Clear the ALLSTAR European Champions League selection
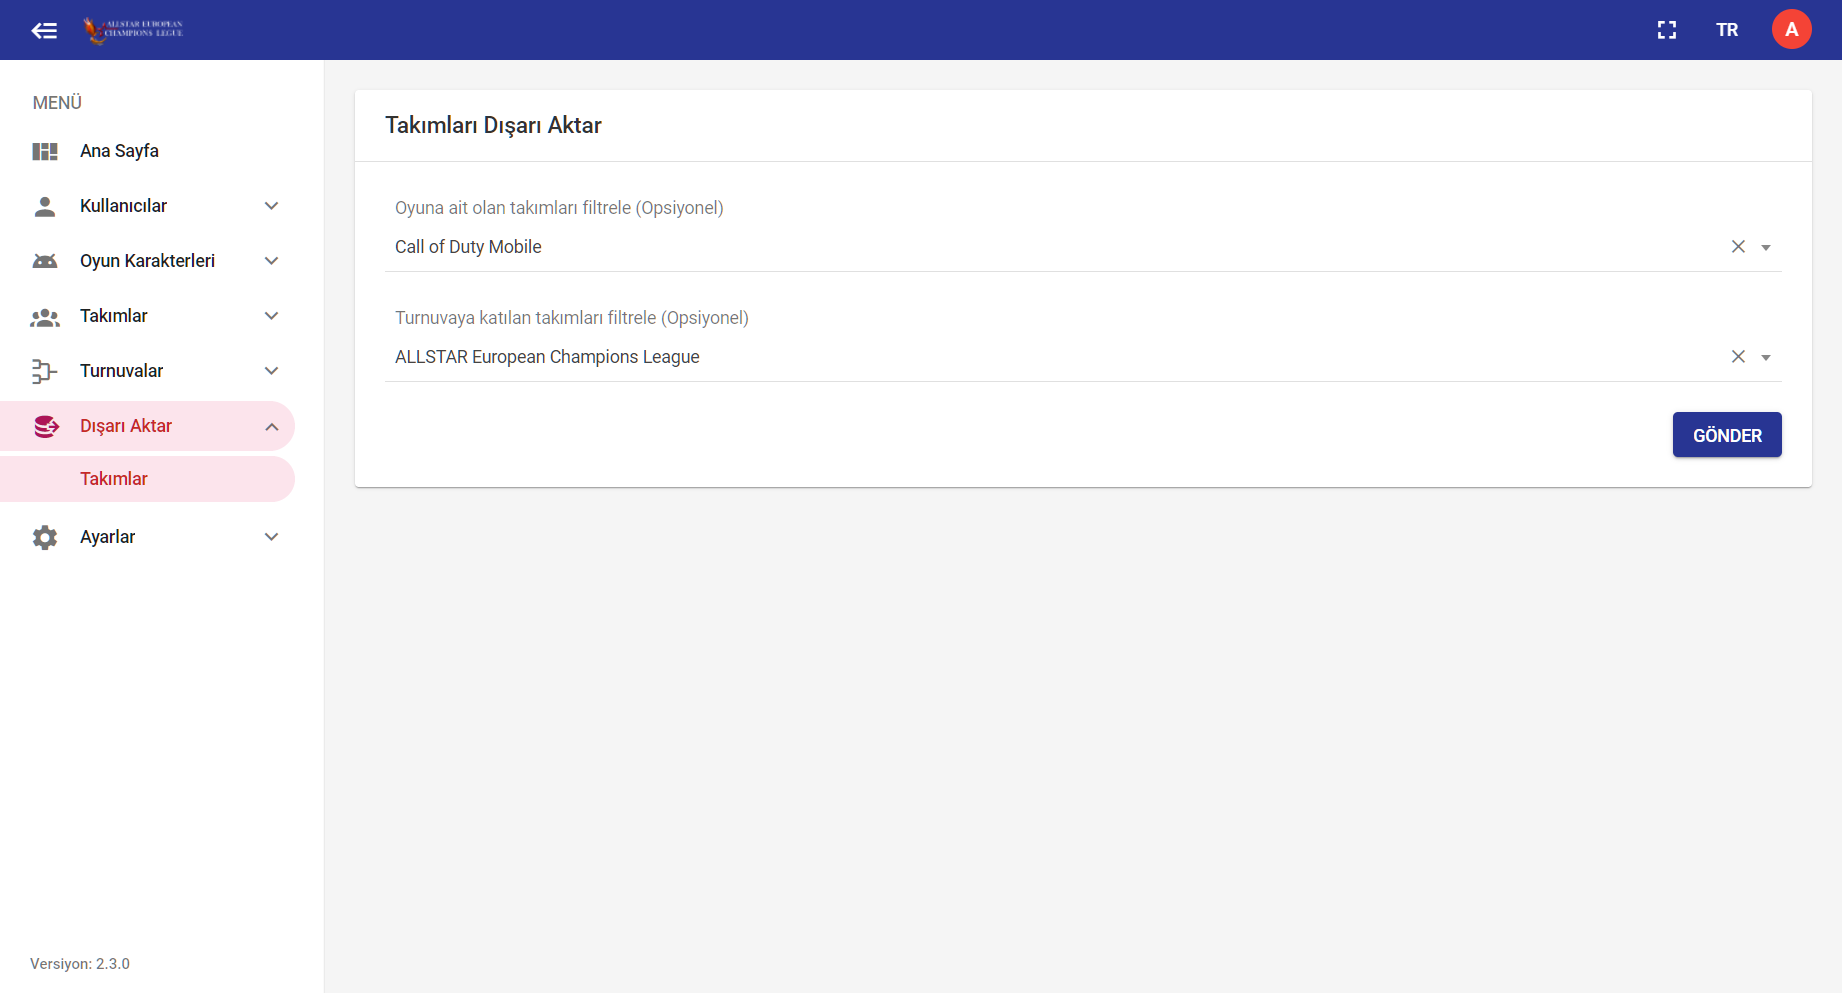The height and width of the screenshot is (993, 1842). [1738, 357]
